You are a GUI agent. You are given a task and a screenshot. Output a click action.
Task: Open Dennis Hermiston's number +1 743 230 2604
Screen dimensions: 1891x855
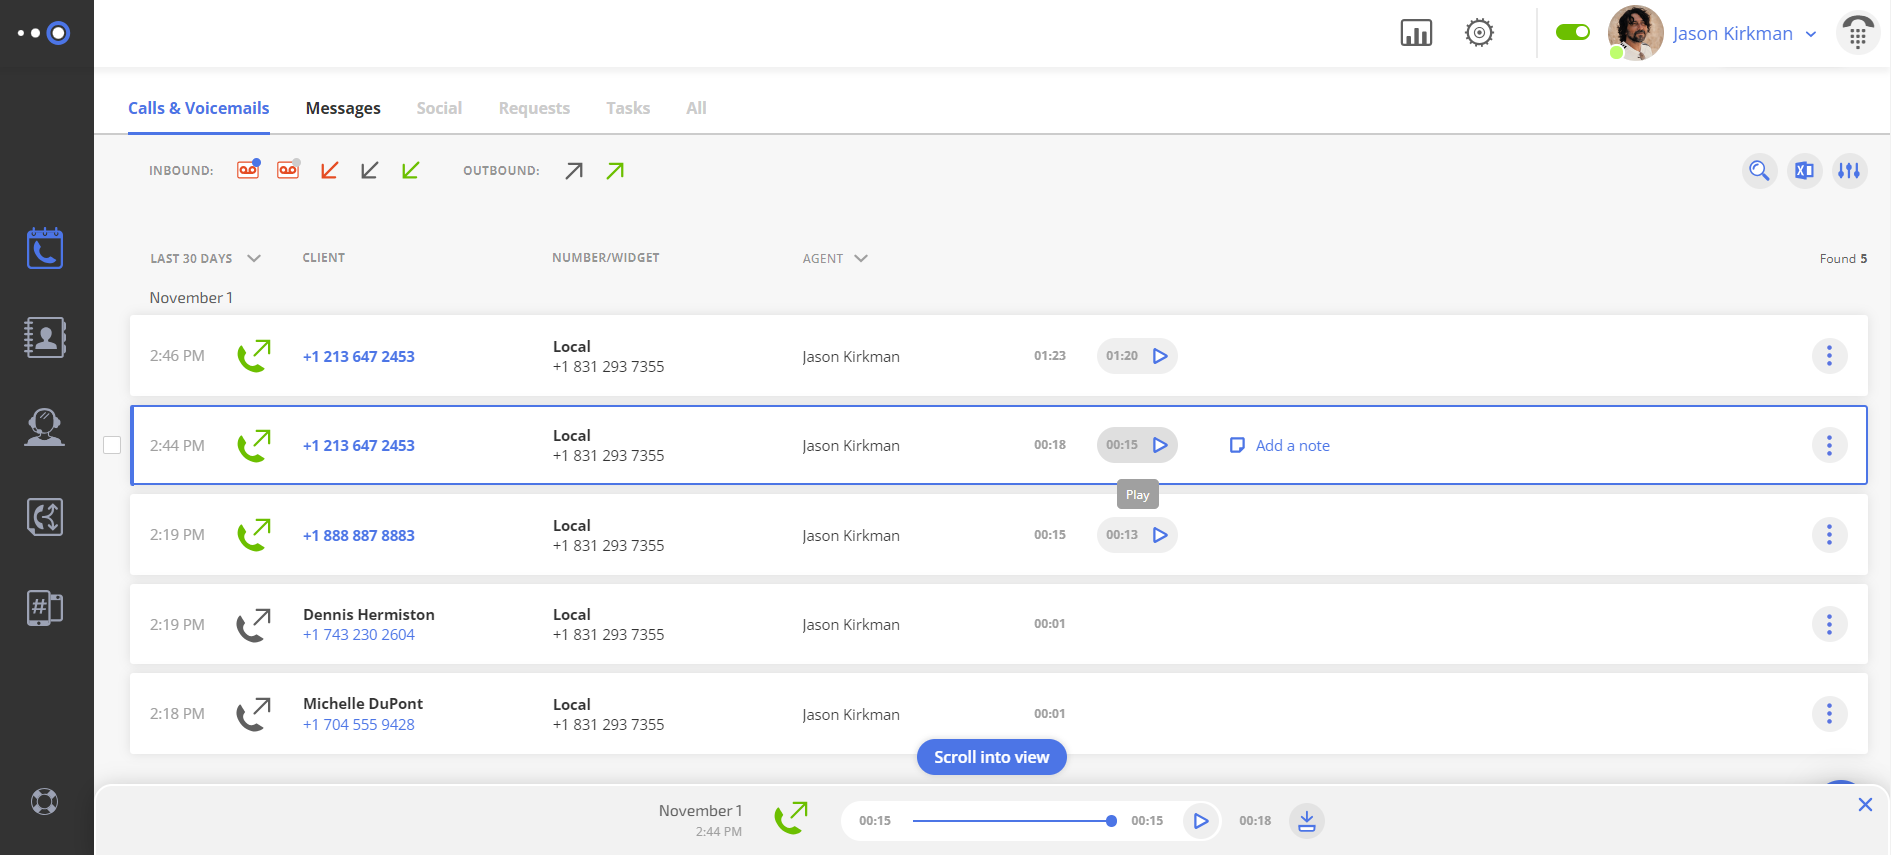[359, 635]
